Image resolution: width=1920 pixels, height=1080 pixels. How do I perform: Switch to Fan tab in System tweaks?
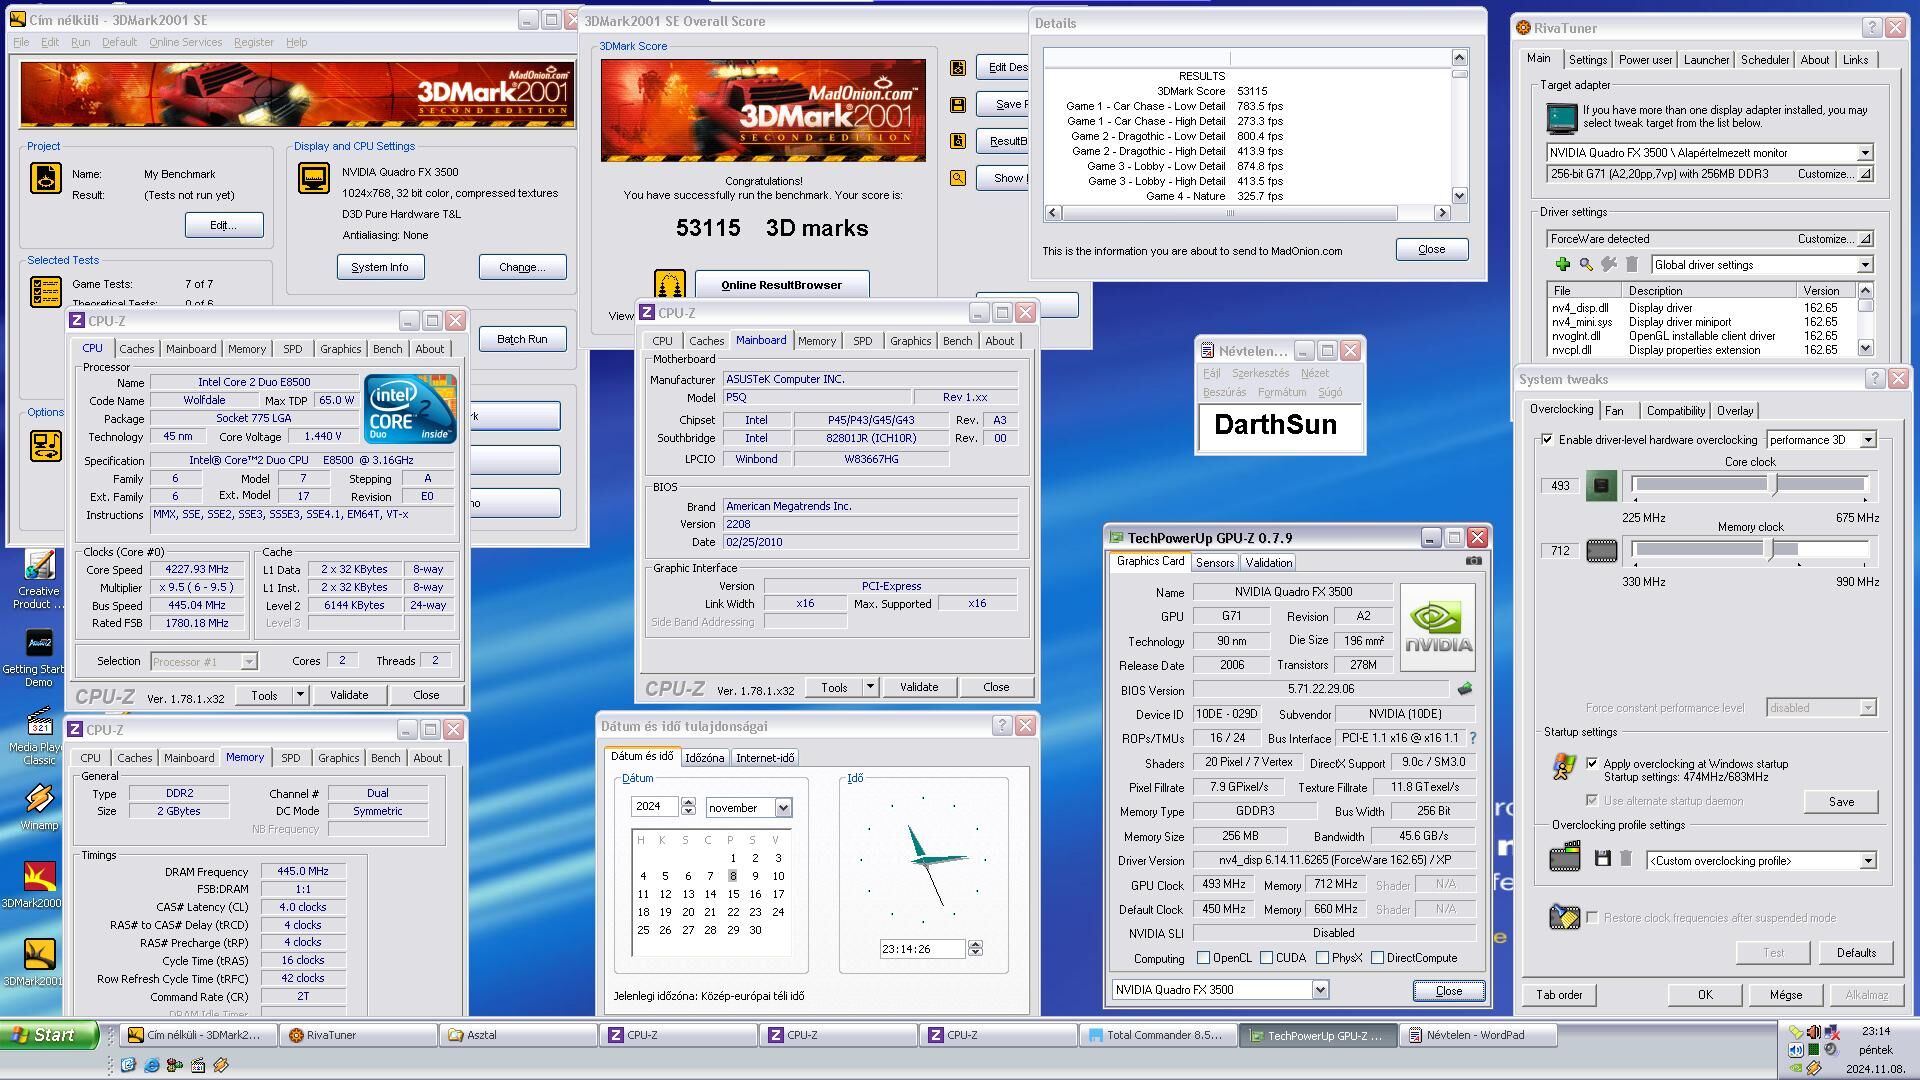coord(1614,411)
